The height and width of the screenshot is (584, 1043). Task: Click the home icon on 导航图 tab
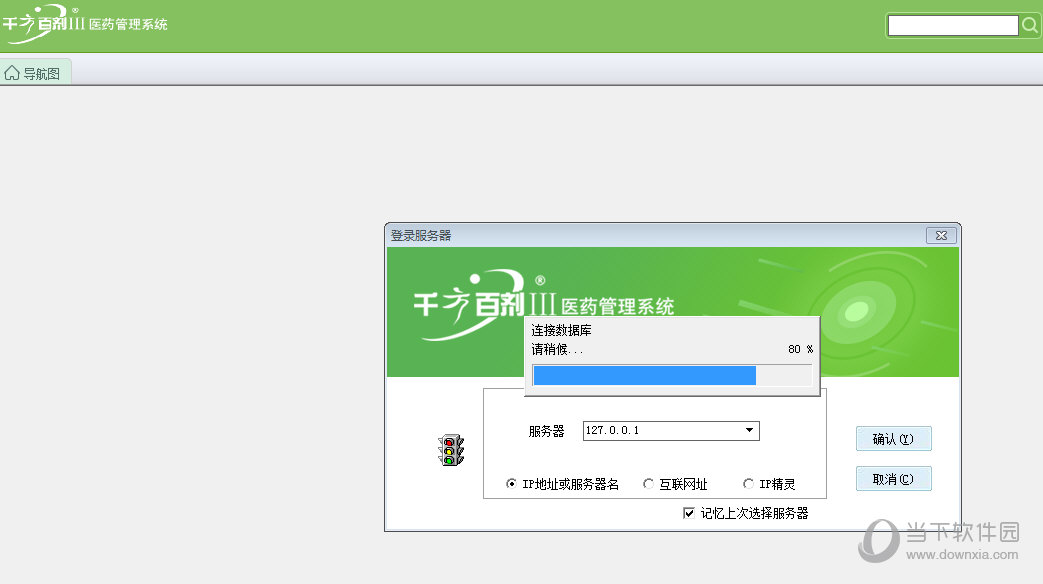click(x=12, y=73)
